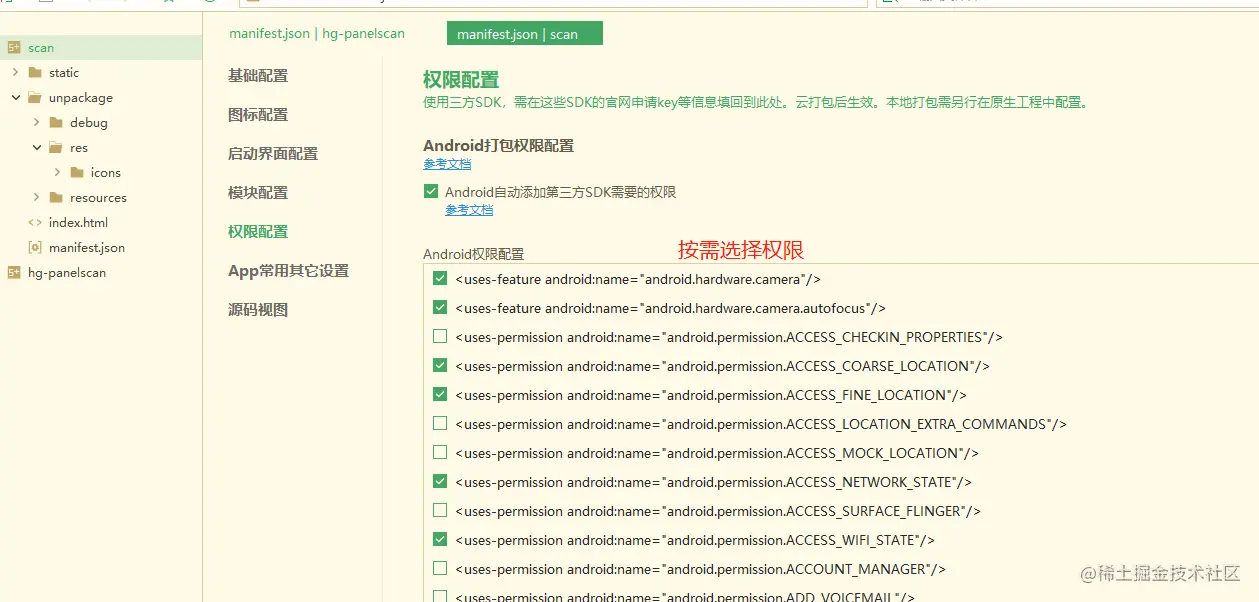Uncheck Android自动添加第三方SDK需要的权限
Screen dimensions: 1259x602
431,191
